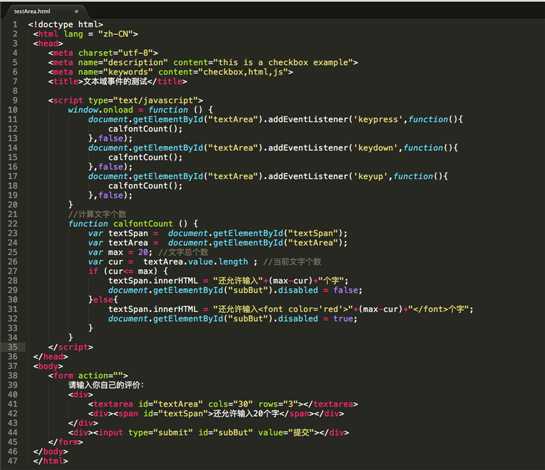Image resolution: width=545 pixels, height=470 pixels.
Task: Click the var max = 20 statement
Action: [120, 252]
